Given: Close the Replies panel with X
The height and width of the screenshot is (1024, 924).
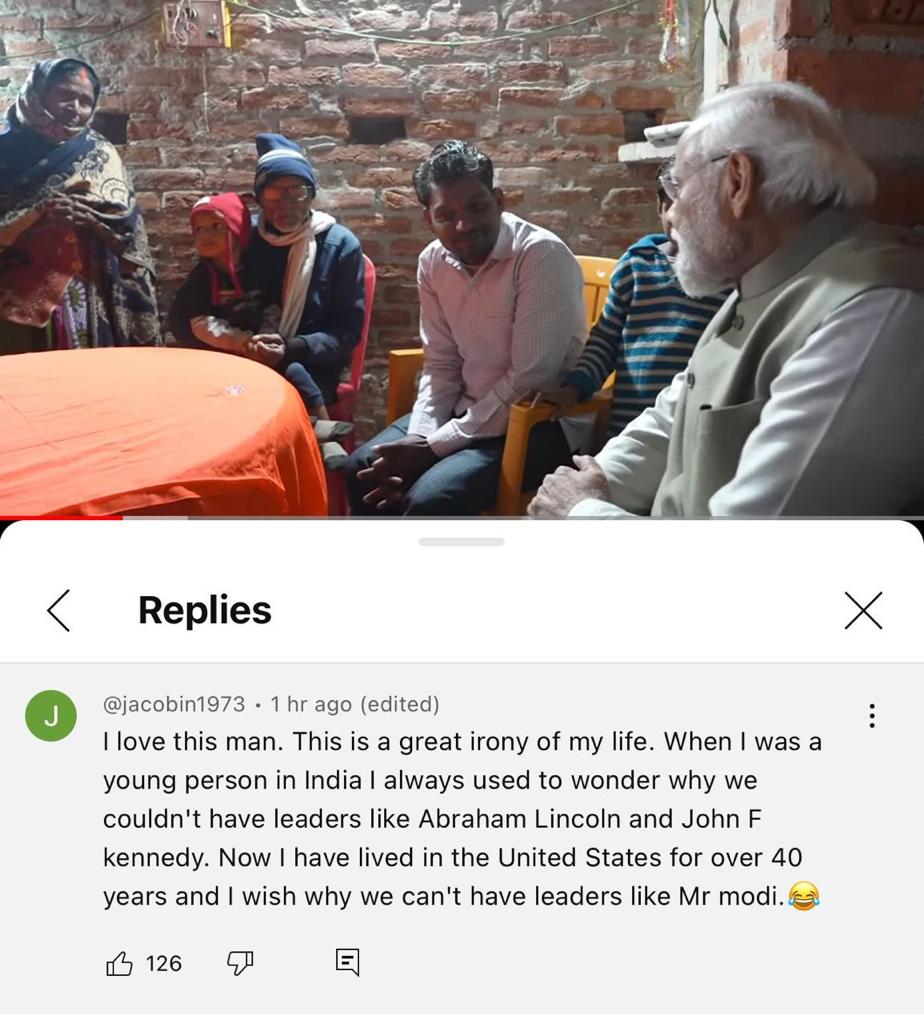Looking at the screenshot, I should [x=863, y=611].
